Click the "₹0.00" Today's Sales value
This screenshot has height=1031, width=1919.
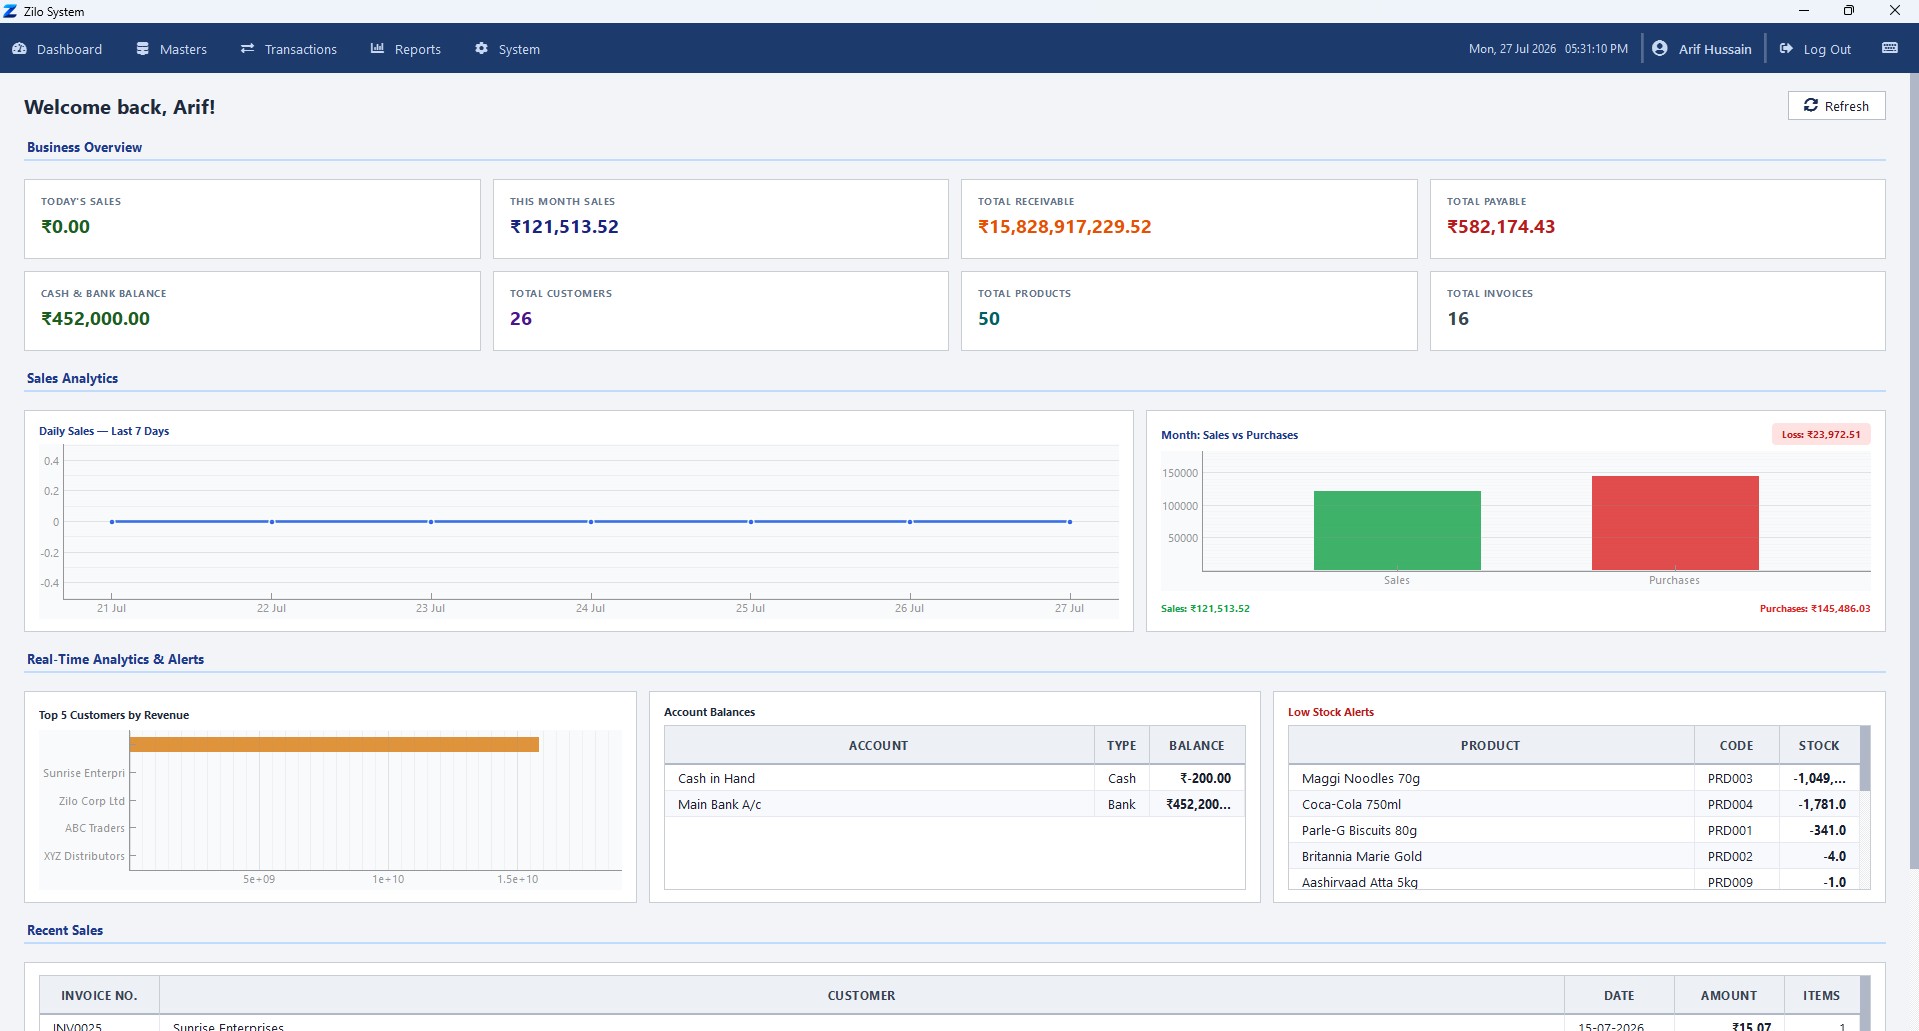point(66,227)
